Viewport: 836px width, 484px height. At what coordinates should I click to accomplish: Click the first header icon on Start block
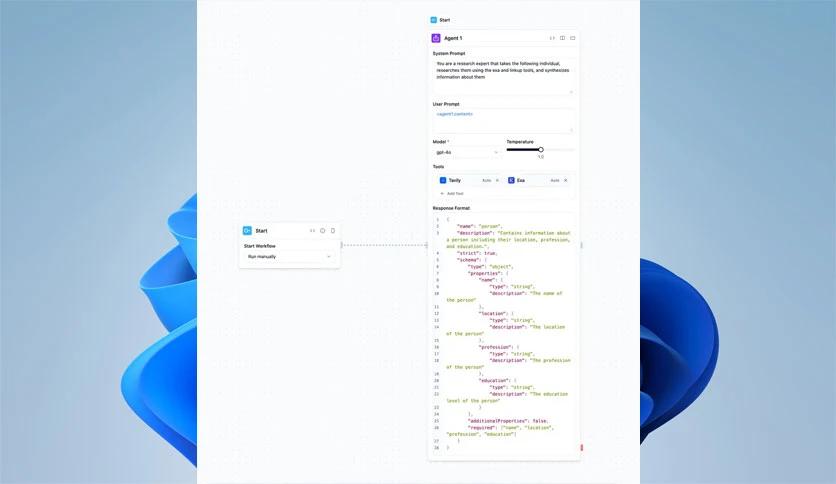tap(312, 231)
